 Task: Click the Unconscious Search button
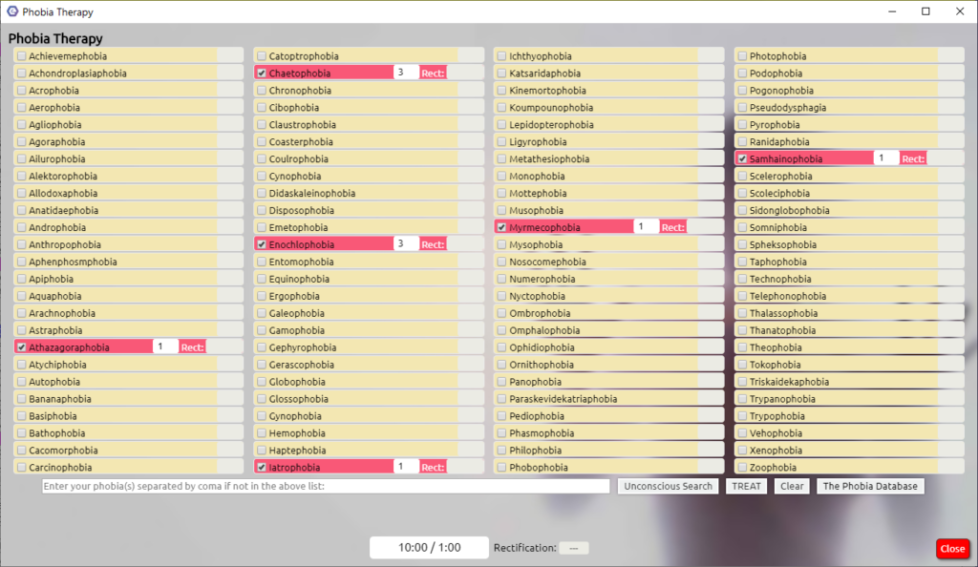(x=668, y=486)
